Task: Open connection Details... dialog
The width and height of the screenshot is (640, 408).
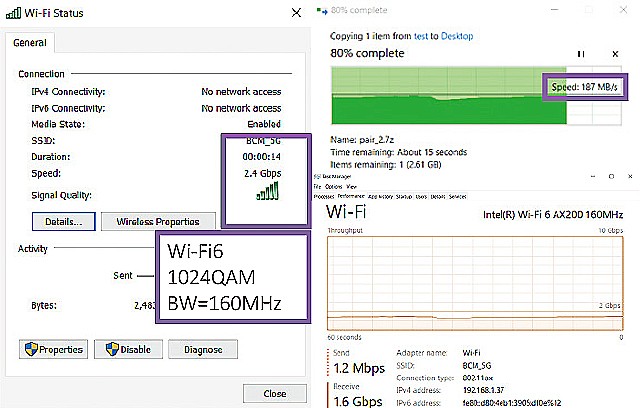Action: [x=63, y=221]
